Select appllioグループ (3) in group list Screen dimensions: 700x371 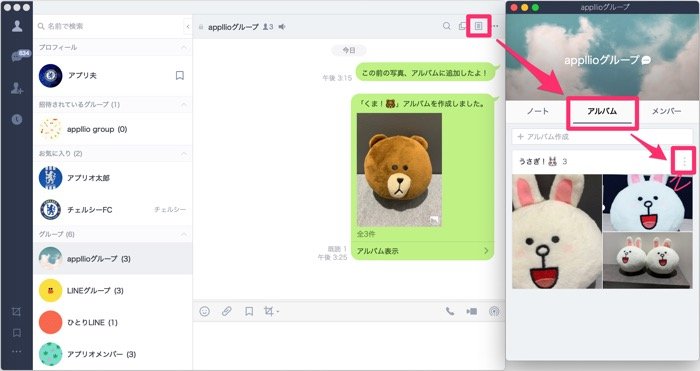coord(112,258)
